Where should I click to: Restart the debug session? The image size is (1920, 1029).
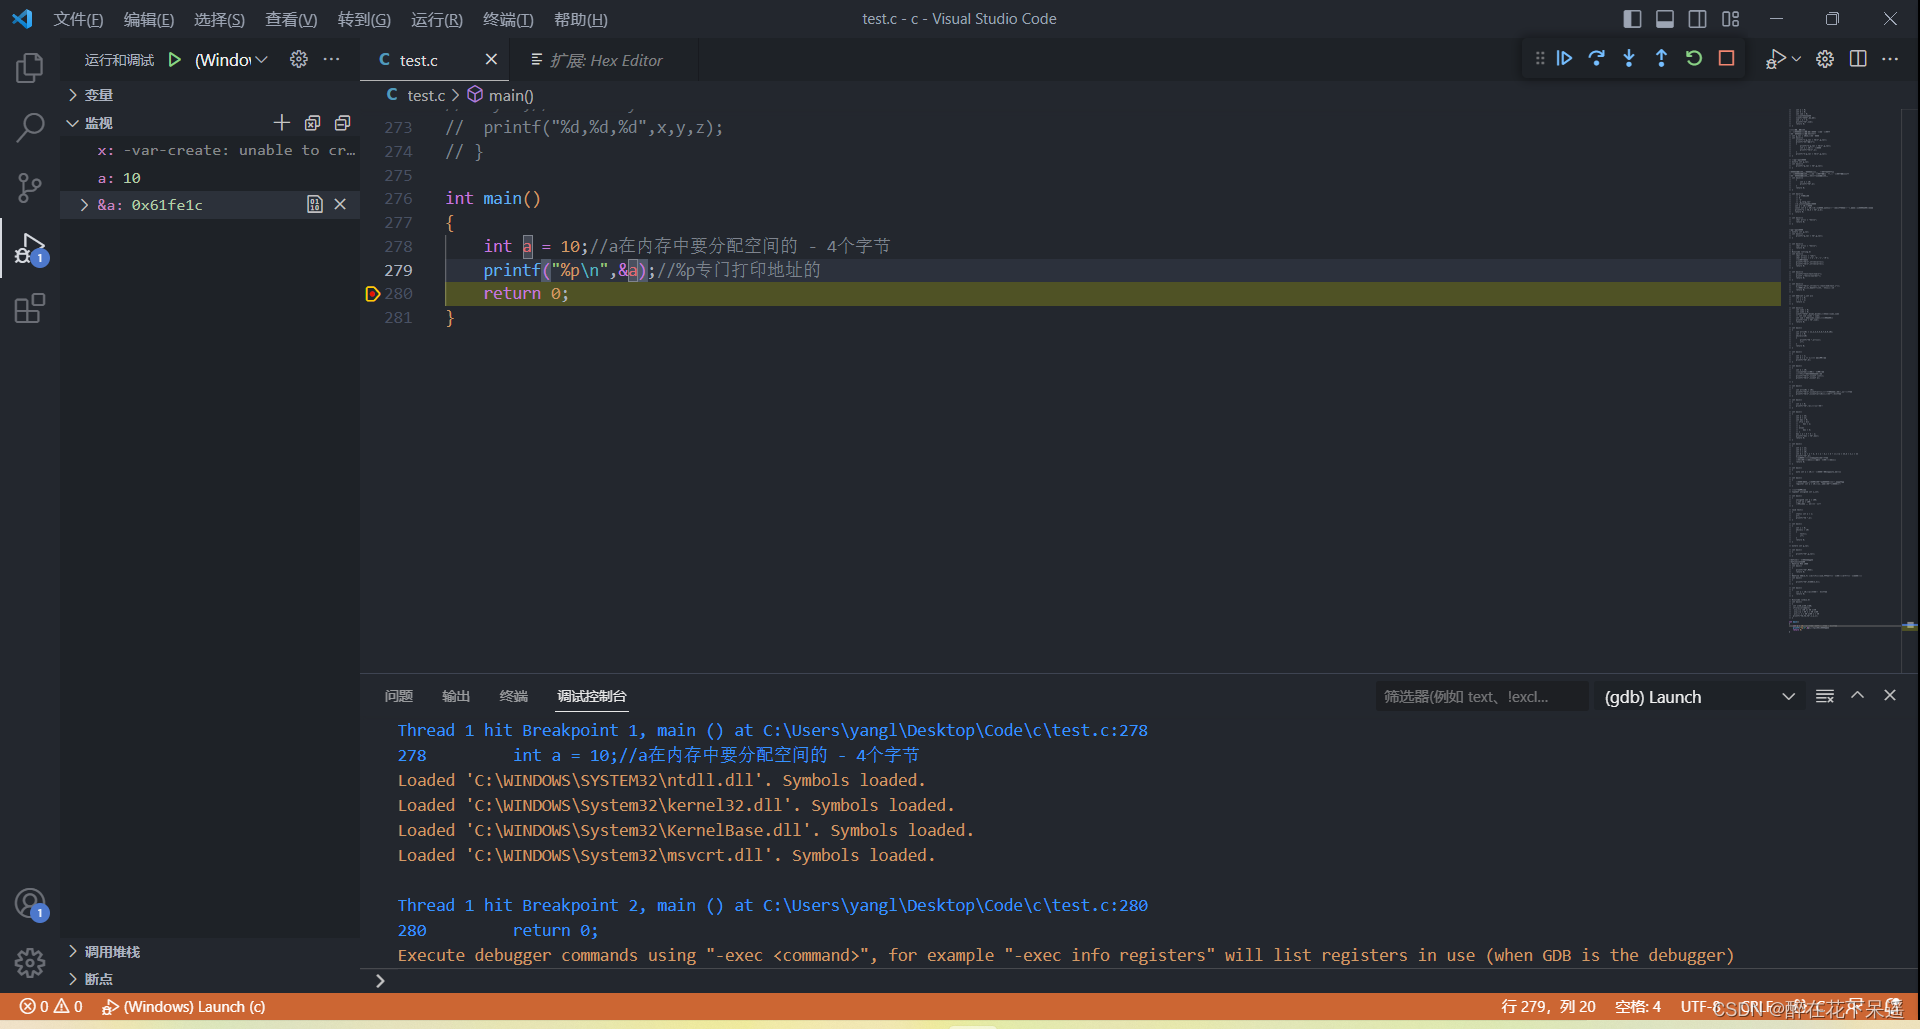point(1693,58)
